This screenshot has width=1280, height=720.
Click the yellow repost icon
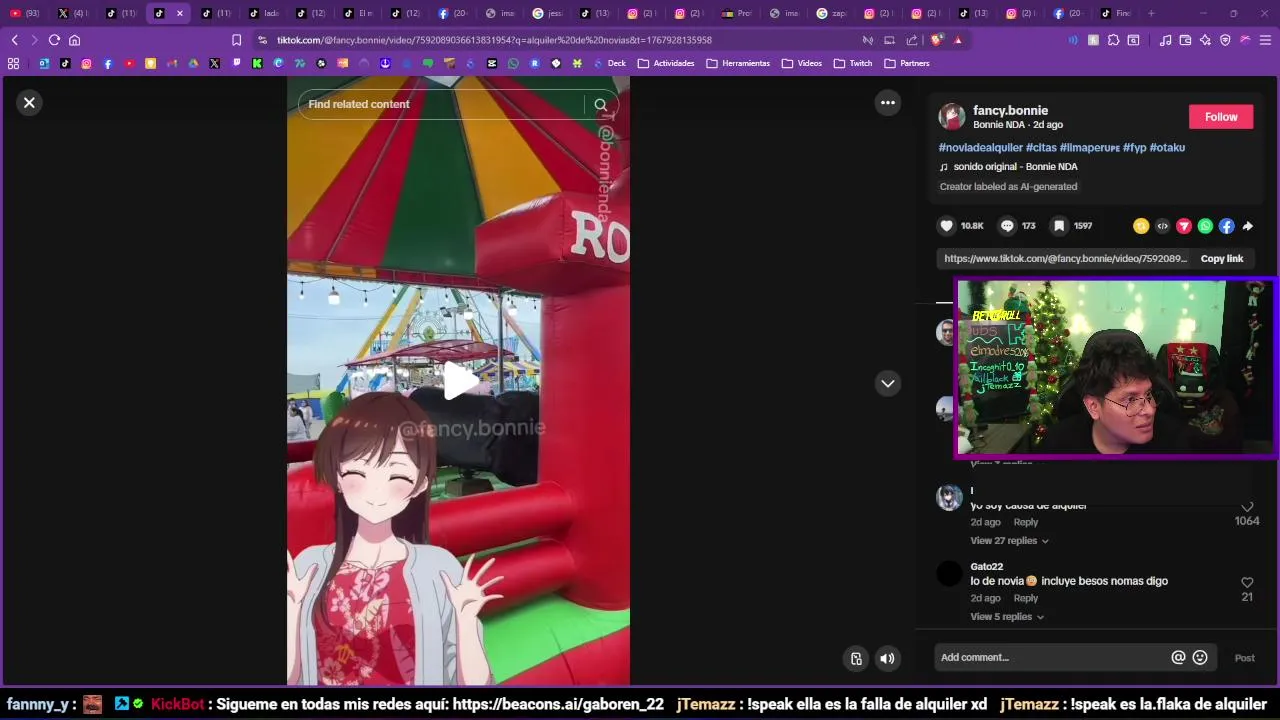(1140, 226)
